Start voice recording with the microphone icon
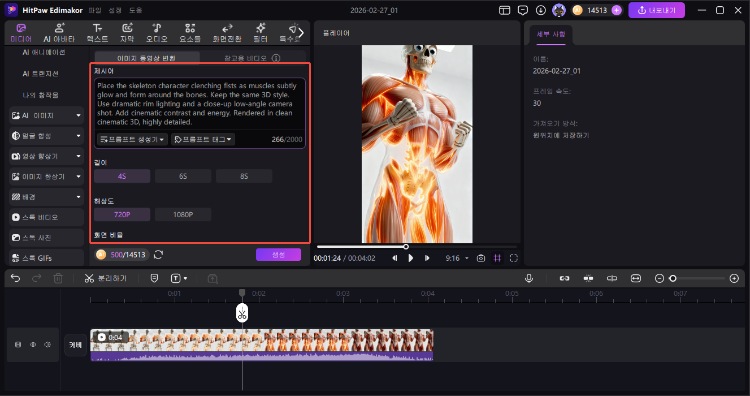The image size is (750, 396). pyautogui.click(x=529, y=278)
